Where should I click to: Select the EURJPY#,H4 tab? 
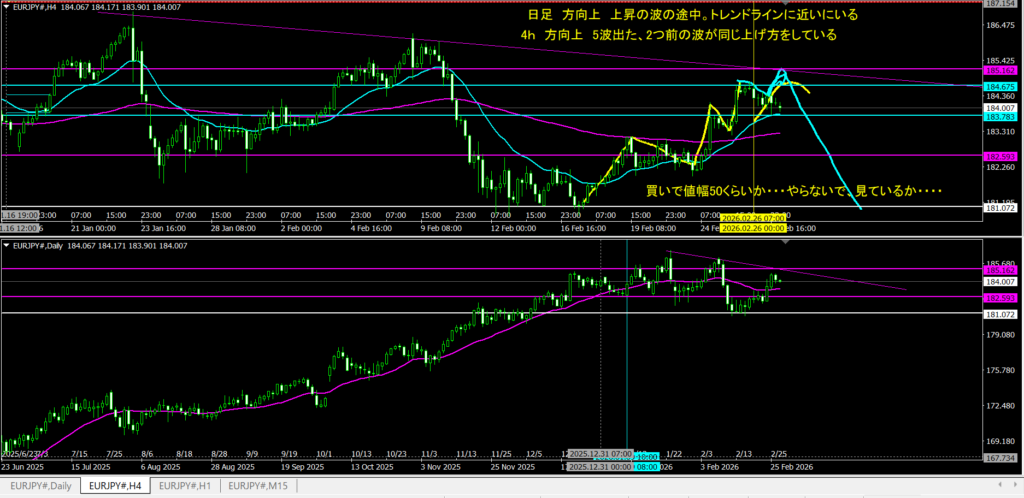tap(113, 485)
